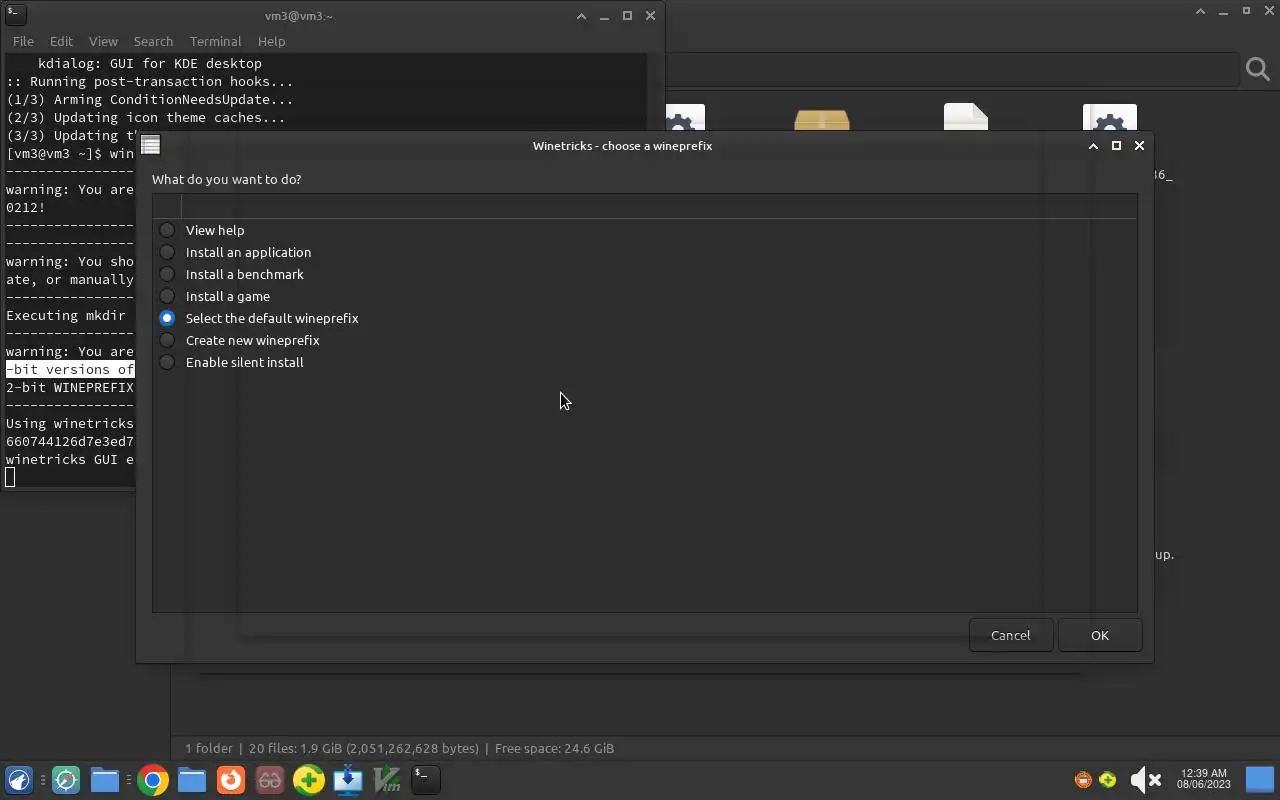Viewport: 1280px width, 800px height.
Task: Click the orange system tray icon
Action: 1083,780
